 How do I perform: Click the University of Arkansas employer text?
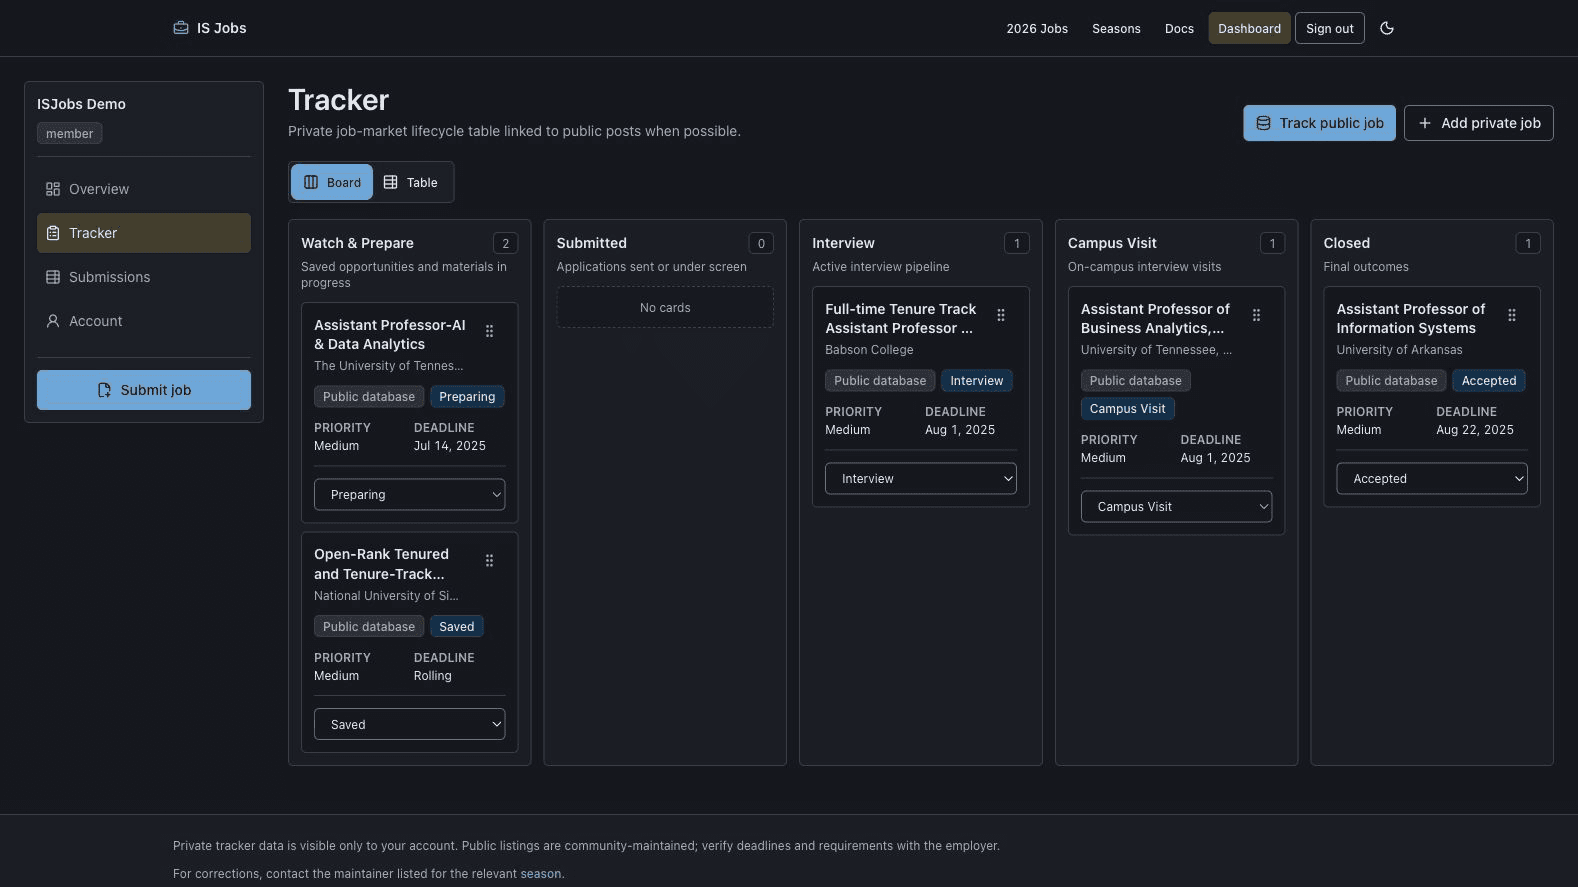[x=1399, y=350]
